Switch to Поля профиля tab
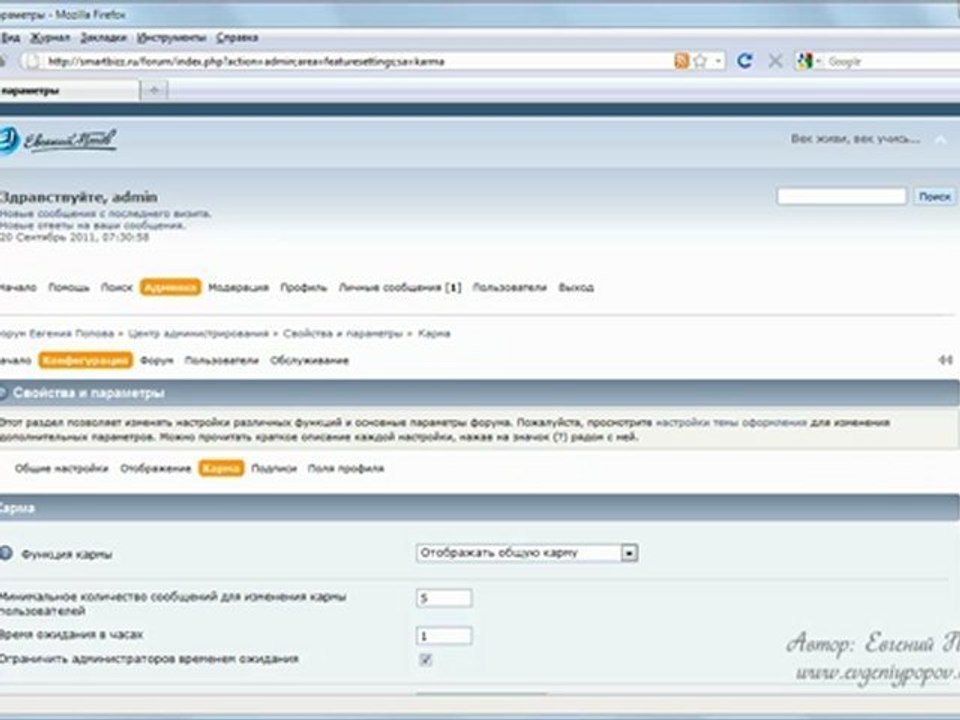 pos(346,468)
